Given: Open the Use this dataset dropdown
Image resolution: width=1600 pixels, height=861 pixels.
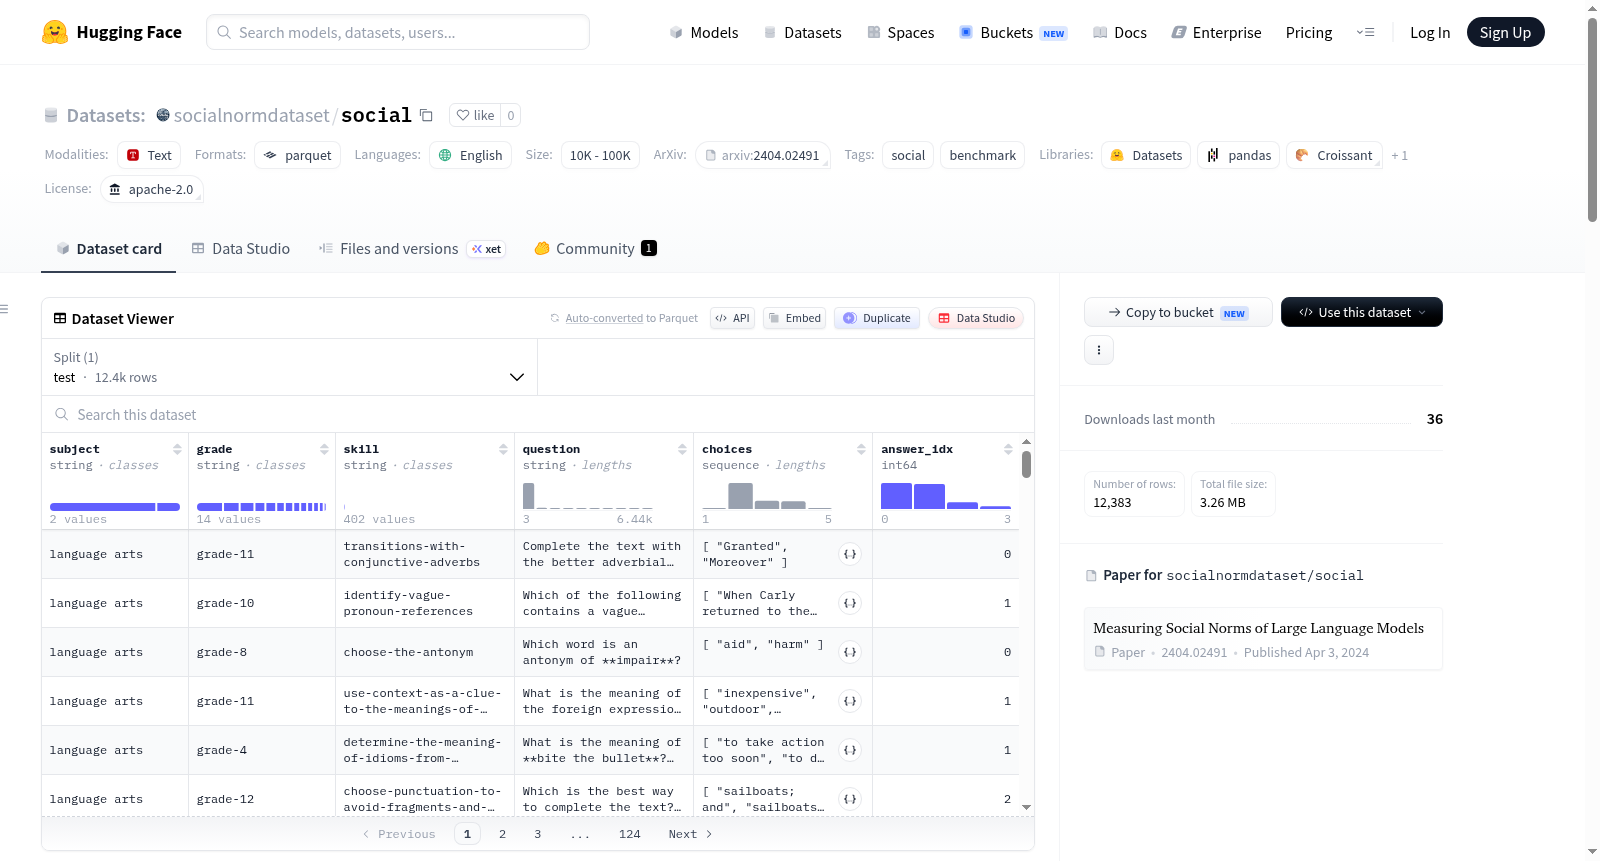Looking at the screenshot, I should 1361,312.
